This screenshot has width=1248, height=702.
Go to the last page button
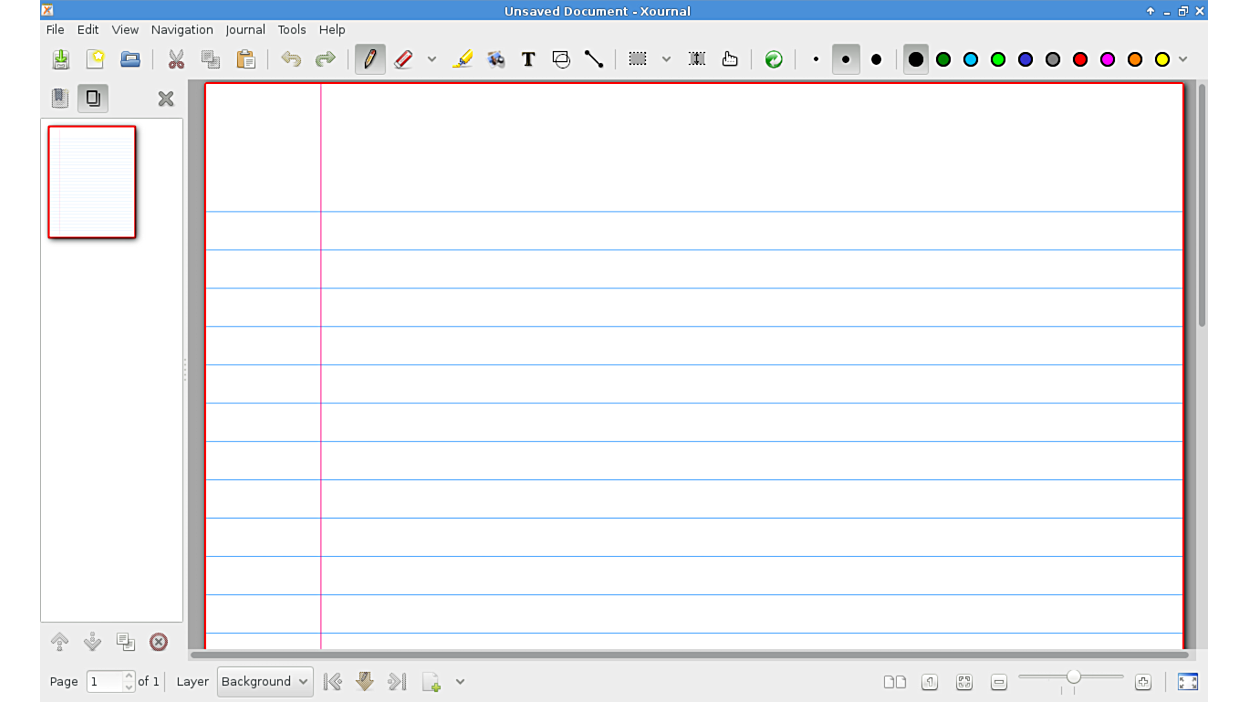tap(397, 682)
